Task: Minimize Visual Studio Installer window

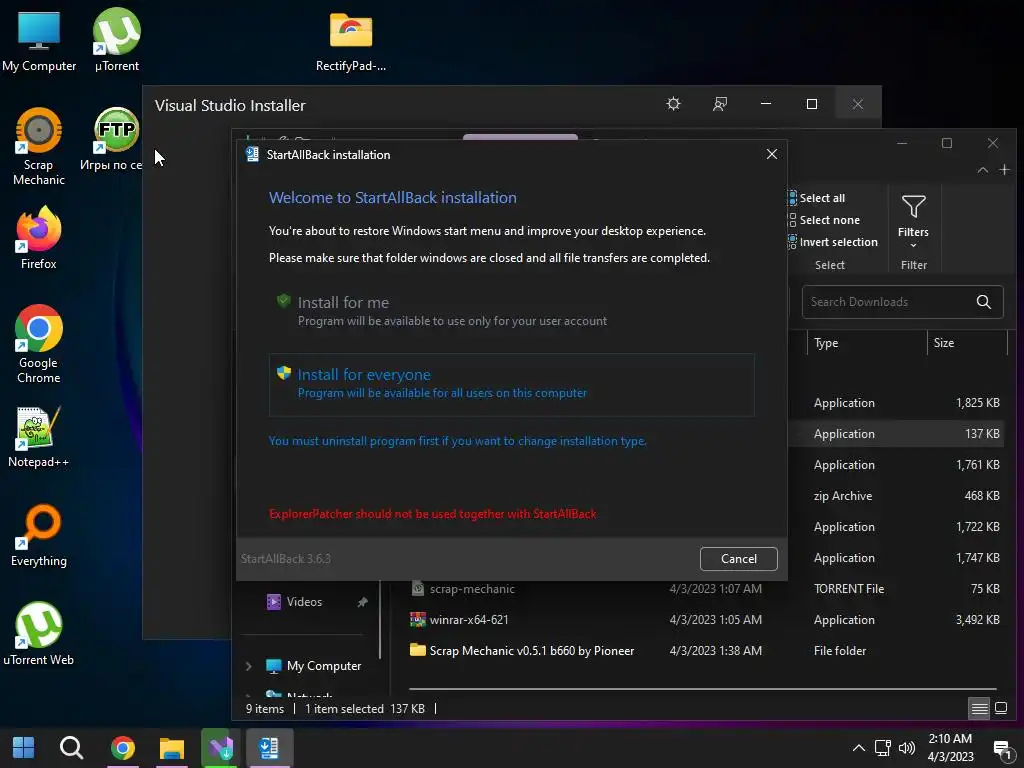Action: [766, 104]
